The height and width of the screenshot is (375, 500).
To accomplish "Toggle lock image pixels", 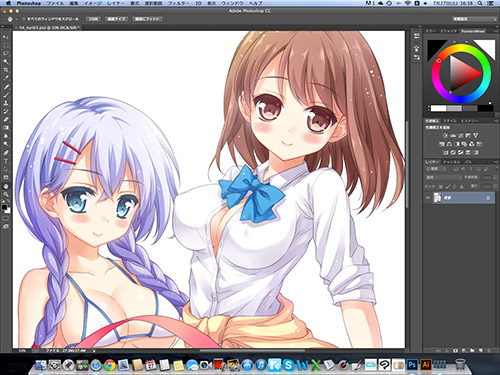I will click(x=448, y=187).
